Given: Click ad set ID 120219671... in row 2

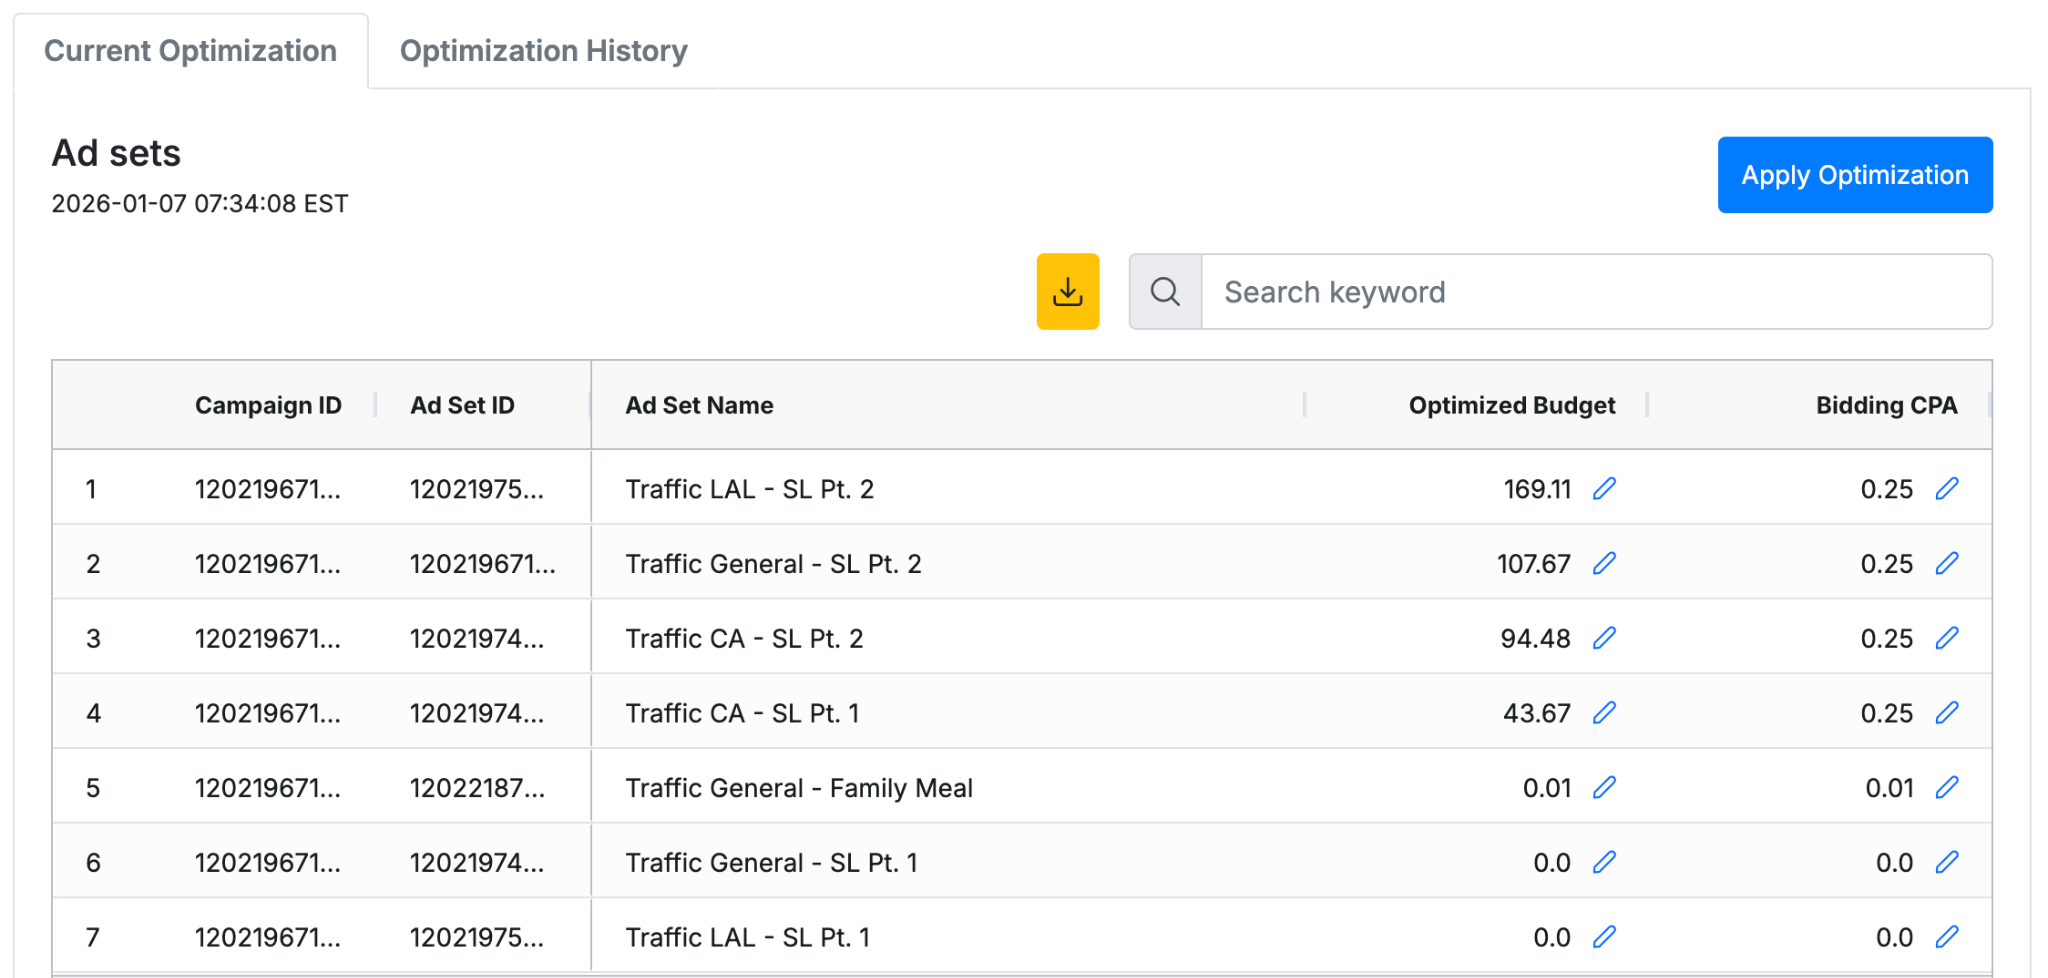Looking at the screenshot, I should pos(482,564).
